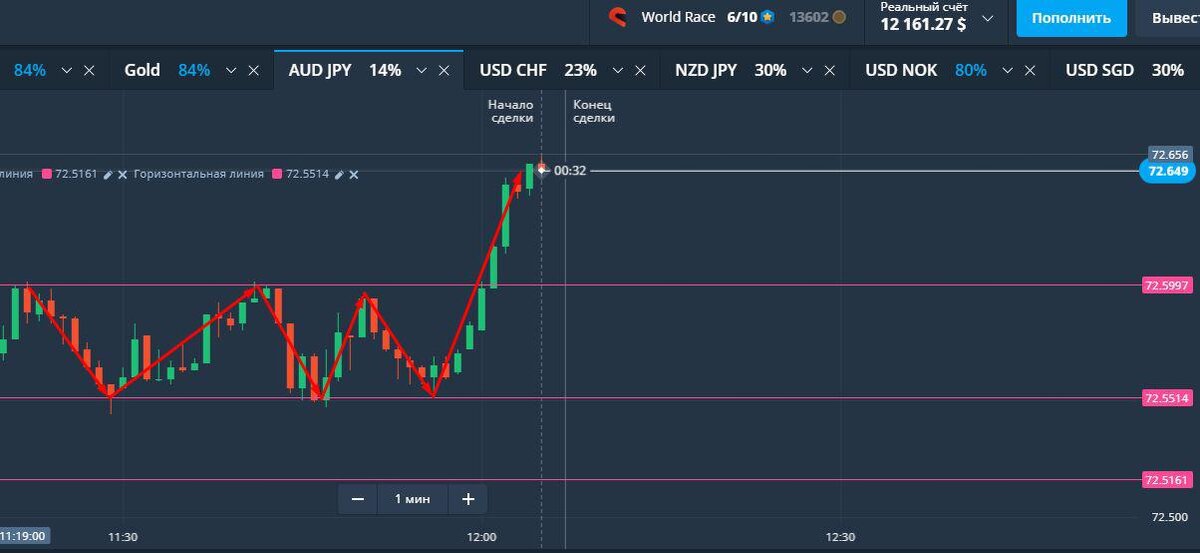The height and width of the screenshot is (553, 1200).
Task: Click the Начало сделки marker label
Action: pyautogui.click(x=510, y=111)
